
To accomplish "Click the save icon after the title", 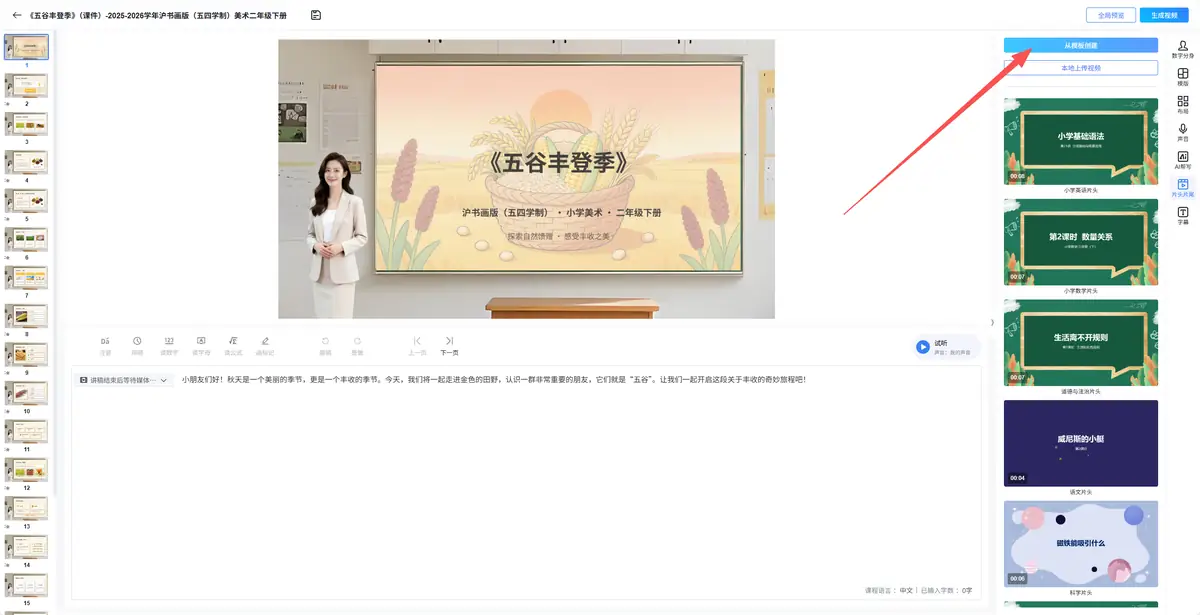I will point(316,15).
